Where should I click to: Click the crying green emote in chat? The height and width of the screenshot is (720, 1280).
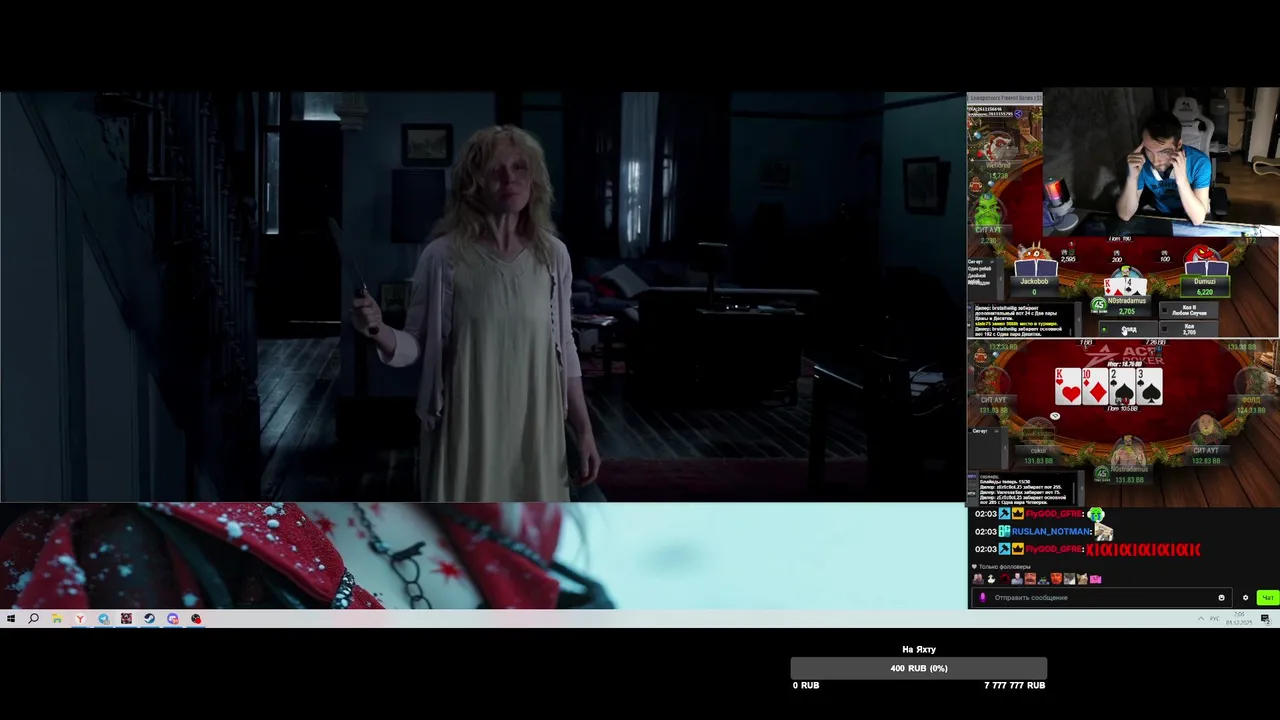click(1096, 514)
